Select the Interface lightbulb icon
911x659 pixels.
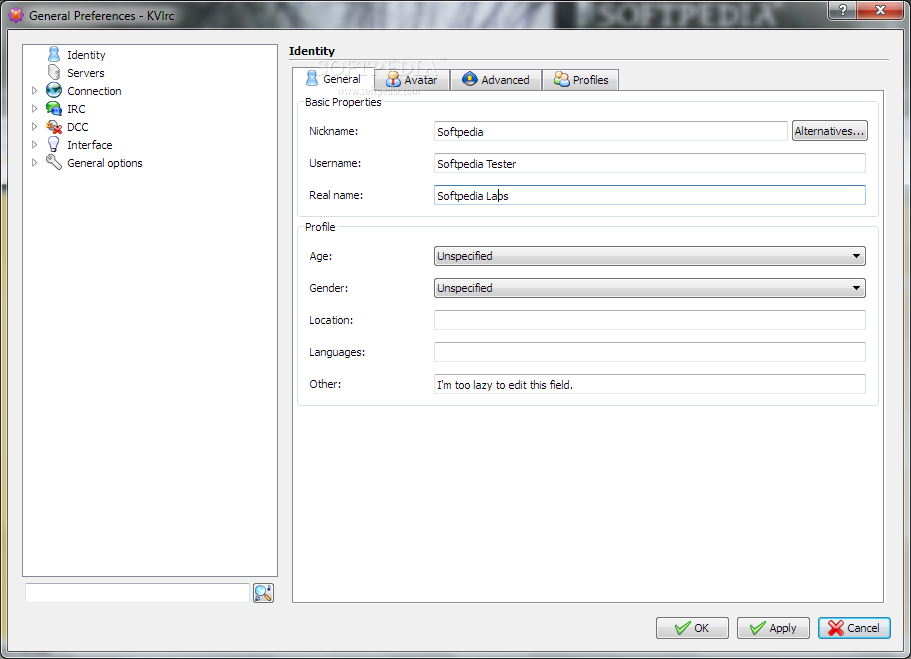pos(54,145)
